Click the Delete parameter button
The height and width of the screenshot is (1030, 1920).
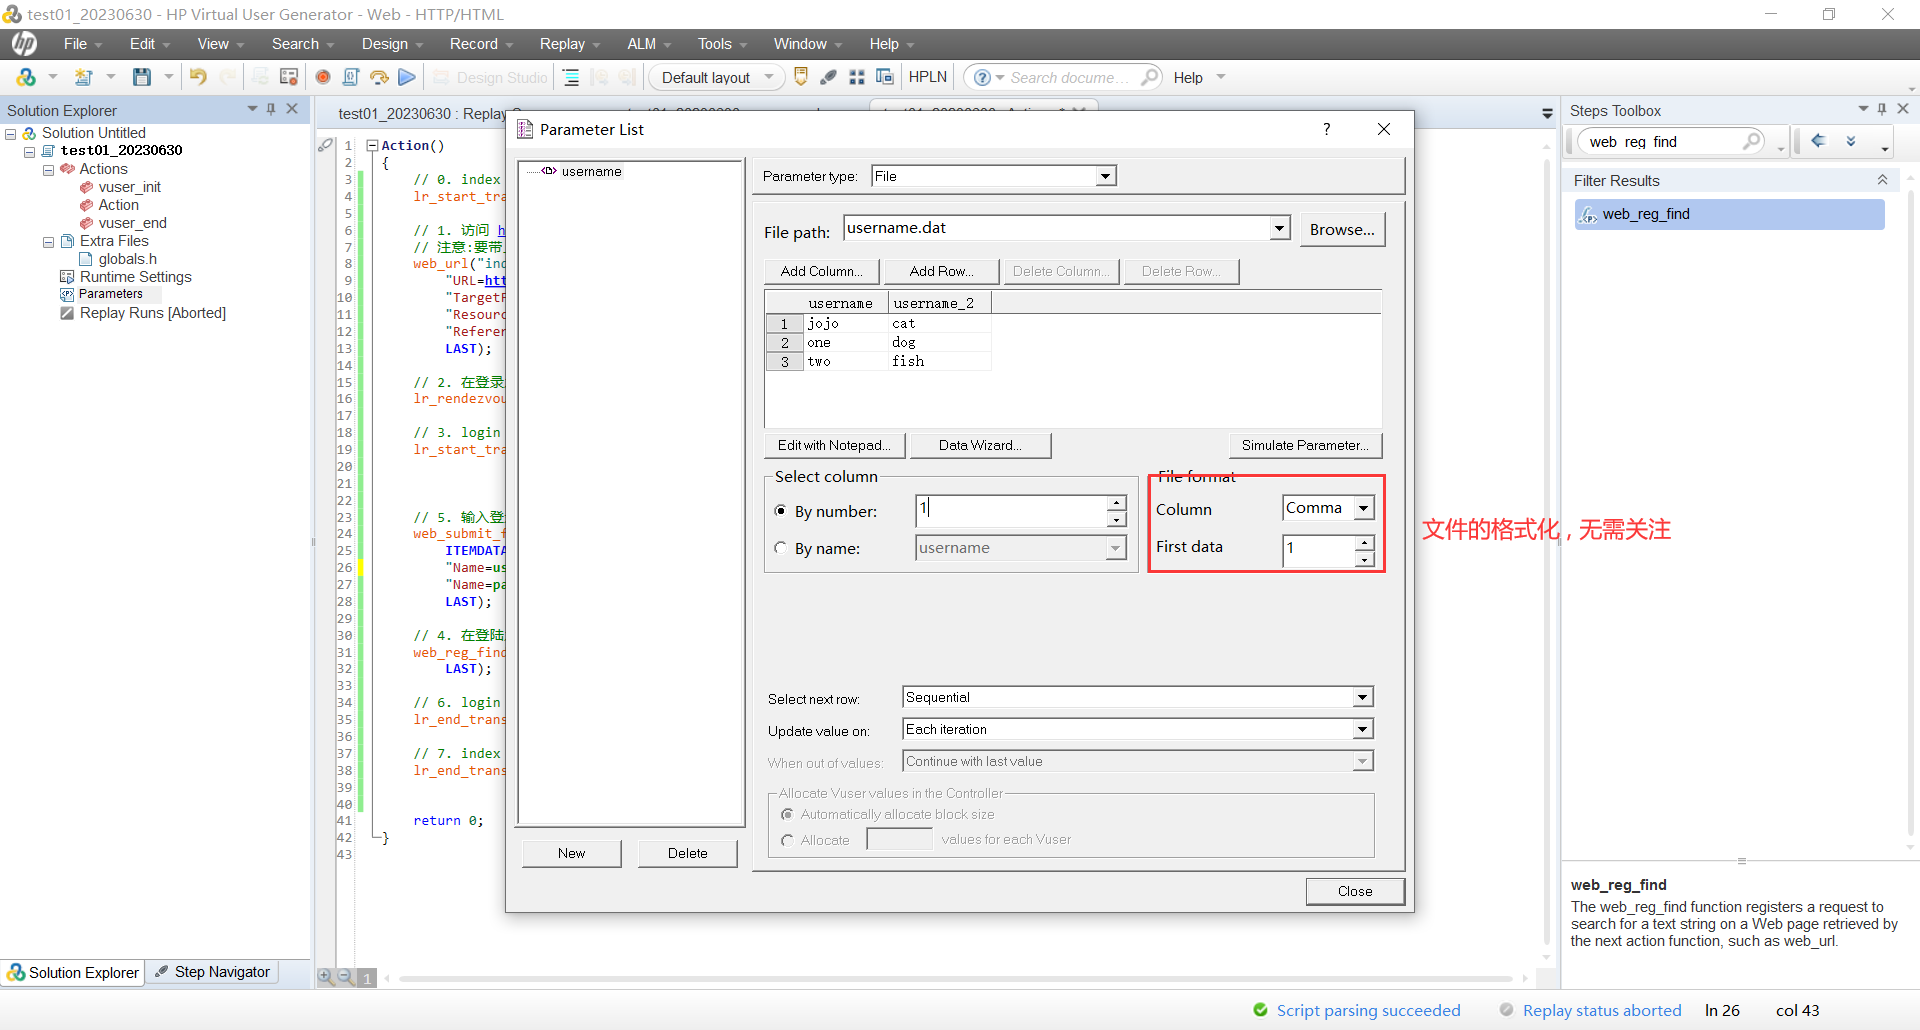coord(687,853)
